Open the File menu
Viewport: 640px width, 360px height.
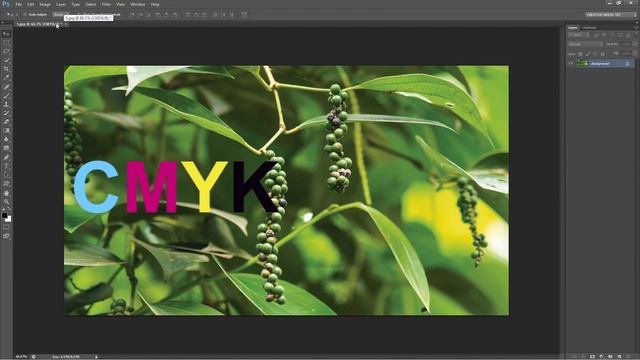click(18, 4)
